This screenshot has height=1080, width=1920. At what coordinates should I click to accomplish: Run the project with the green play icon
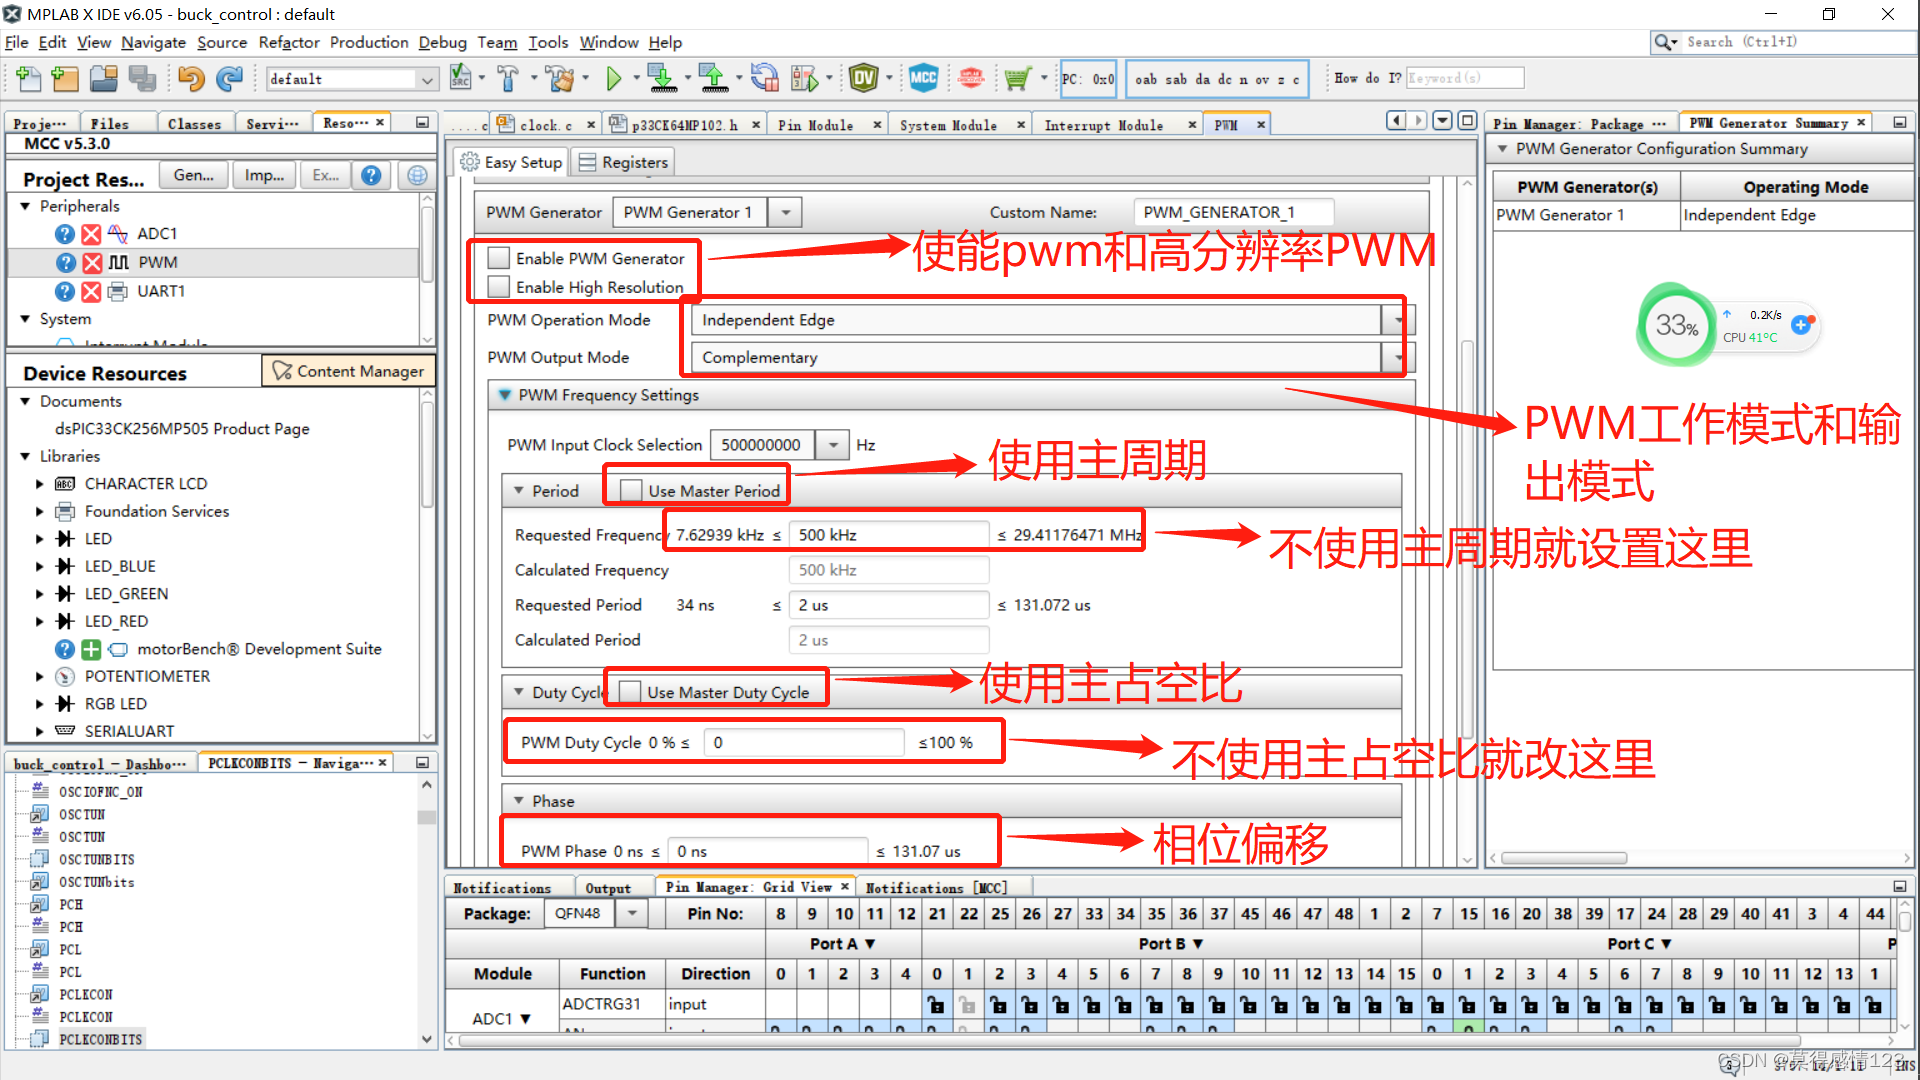pos(614,78)
